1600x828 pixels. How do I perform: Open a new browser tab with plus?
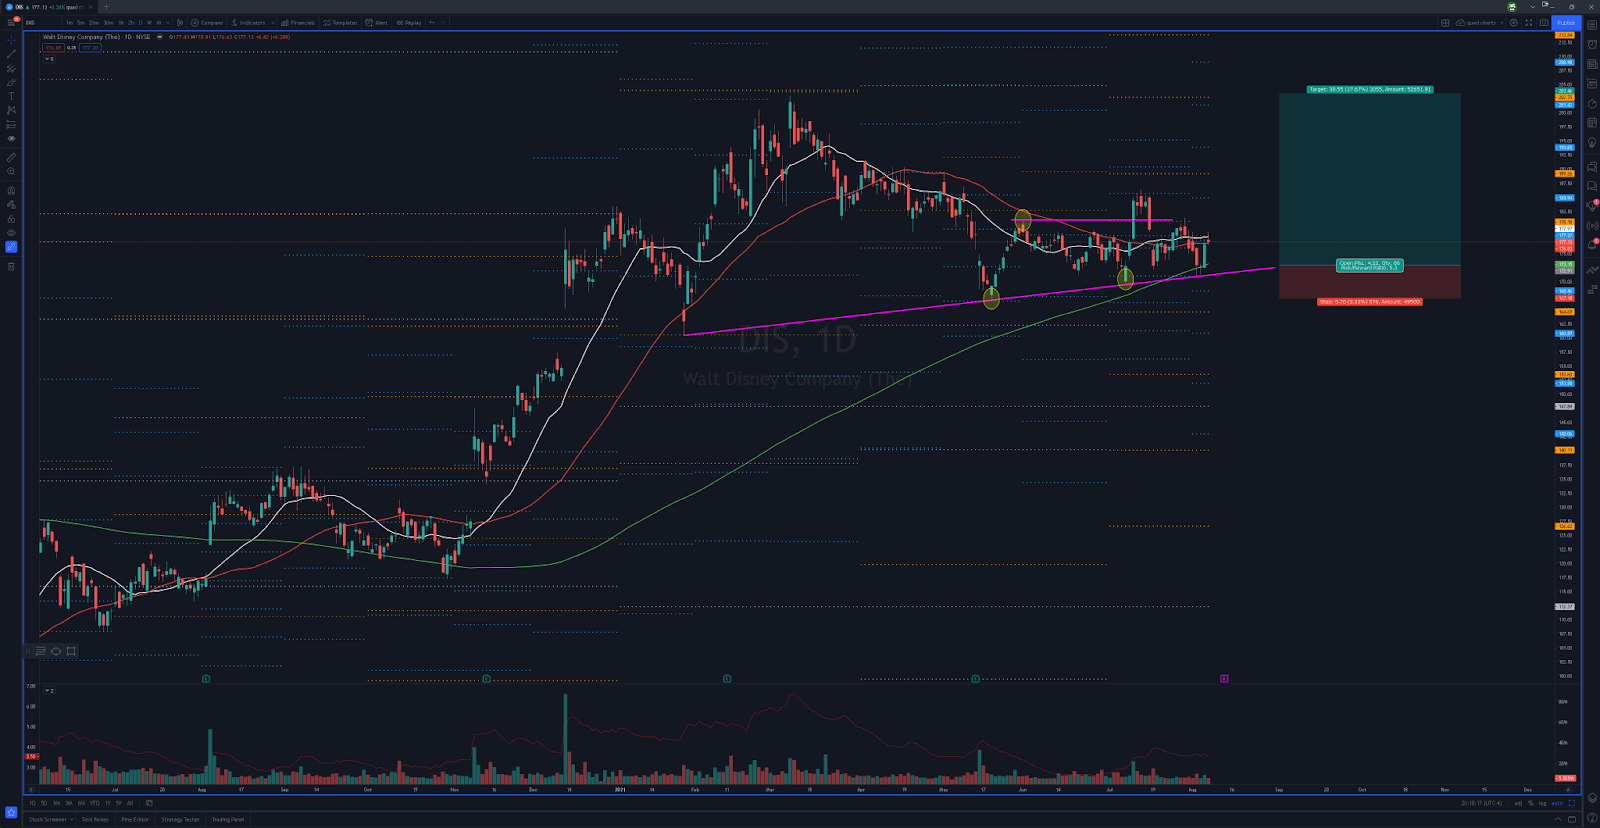pos(106,6)
